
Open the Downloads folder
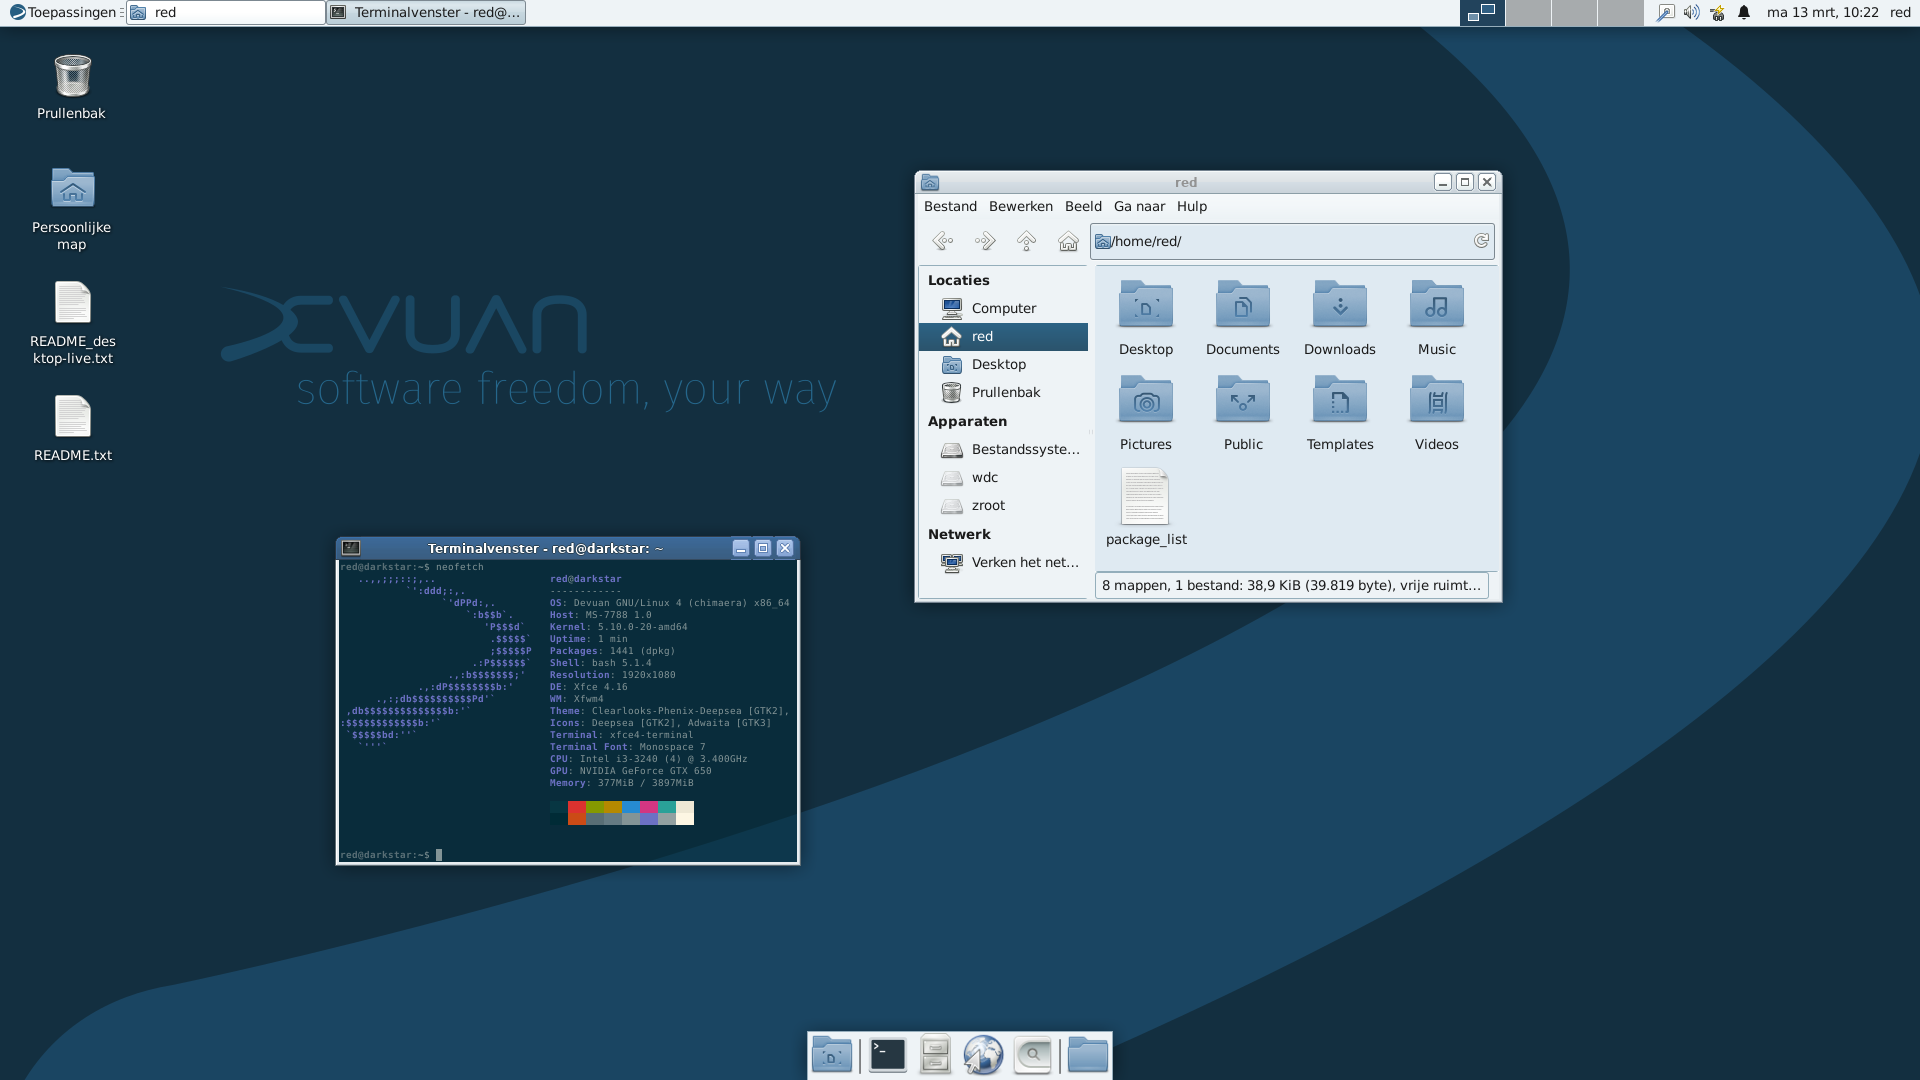[1340, 318]
